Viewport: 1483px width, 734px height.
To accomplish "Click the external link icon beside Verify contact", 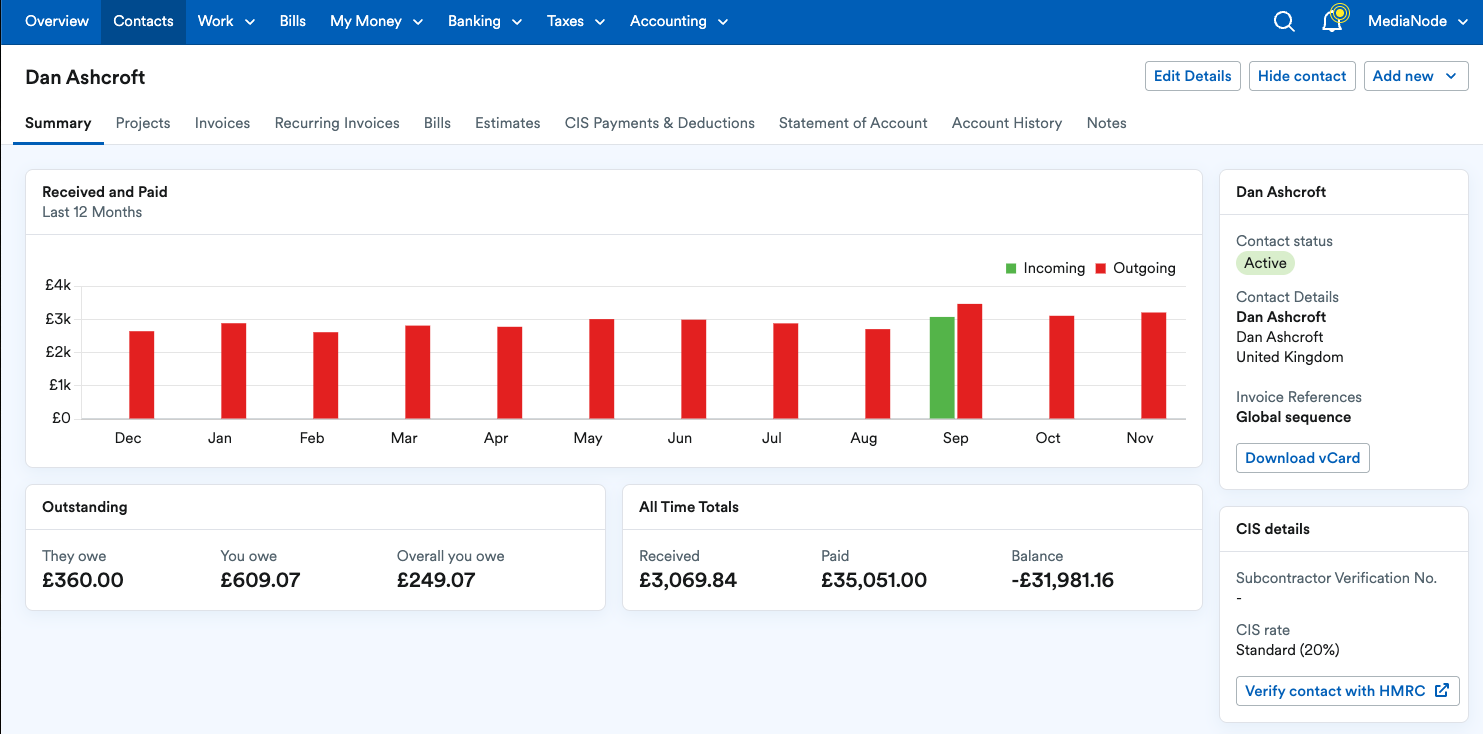I will (x=1442, y=690).
